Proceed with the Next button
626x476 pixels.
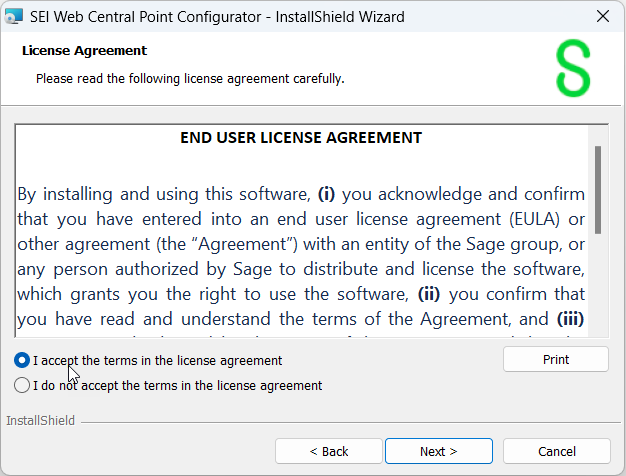coord(438,451)
